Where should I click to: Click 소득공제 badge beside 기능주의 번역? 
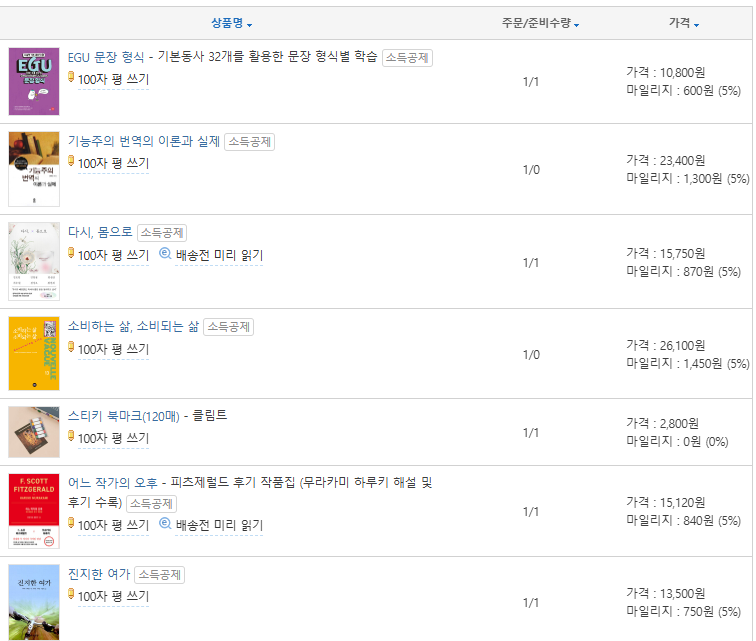pyautogui.click(x=250, y=142)
